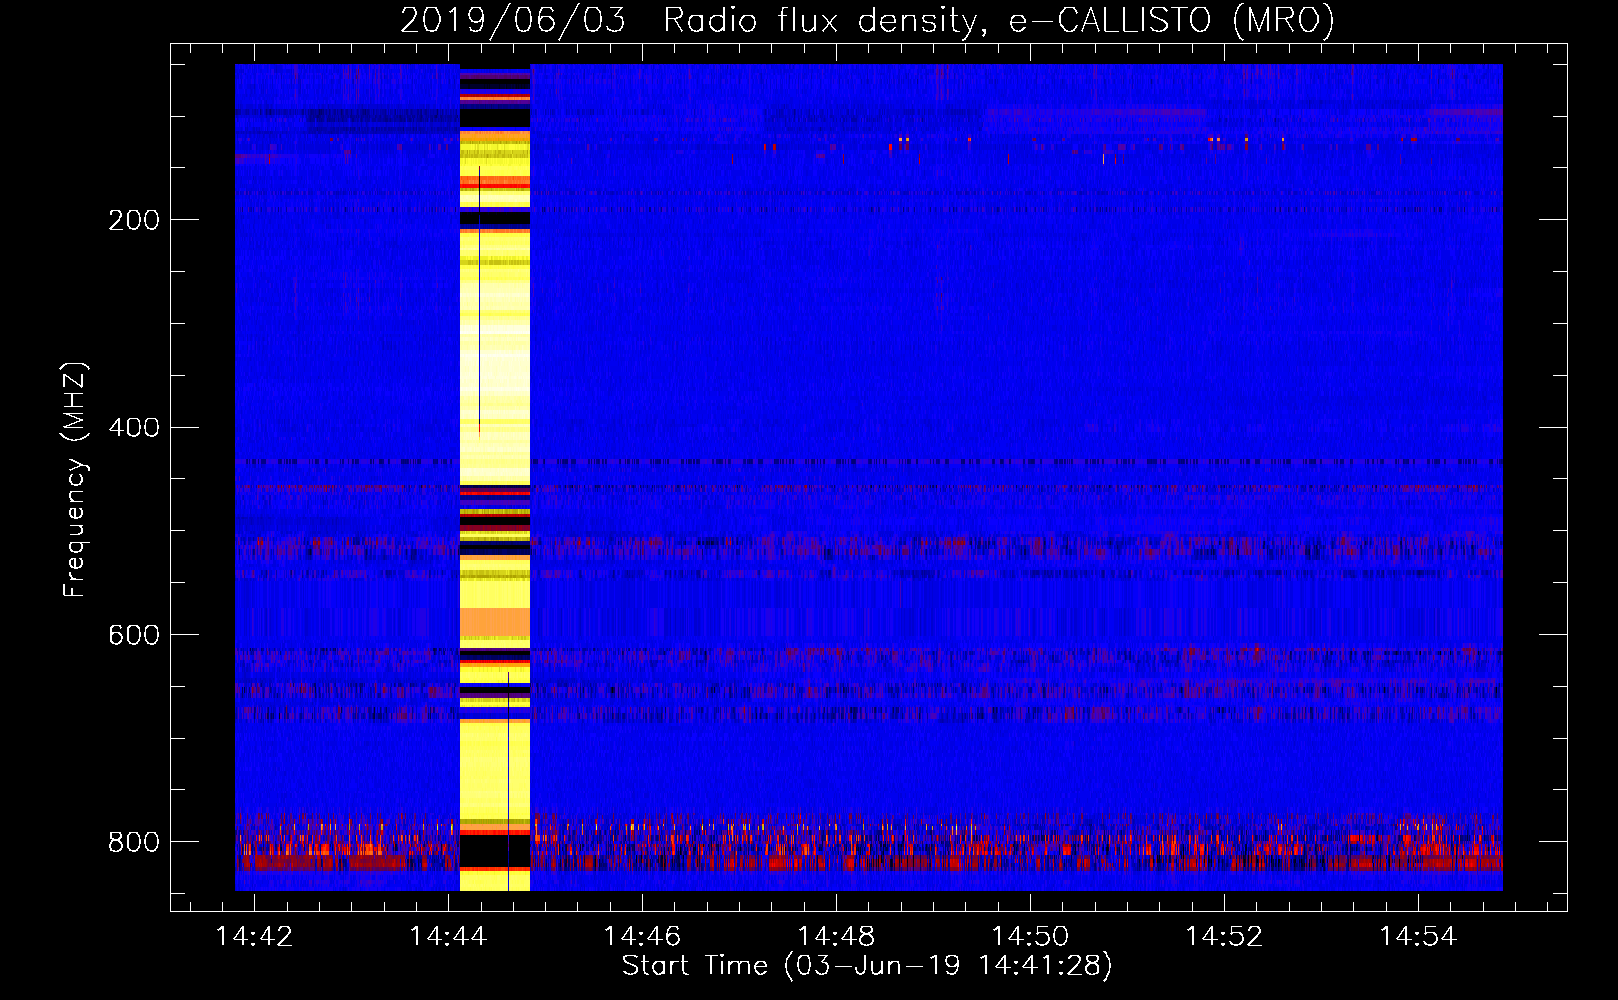
Task: Click the orange block near 600 MHz in the burst
Action: coord(494,623)
